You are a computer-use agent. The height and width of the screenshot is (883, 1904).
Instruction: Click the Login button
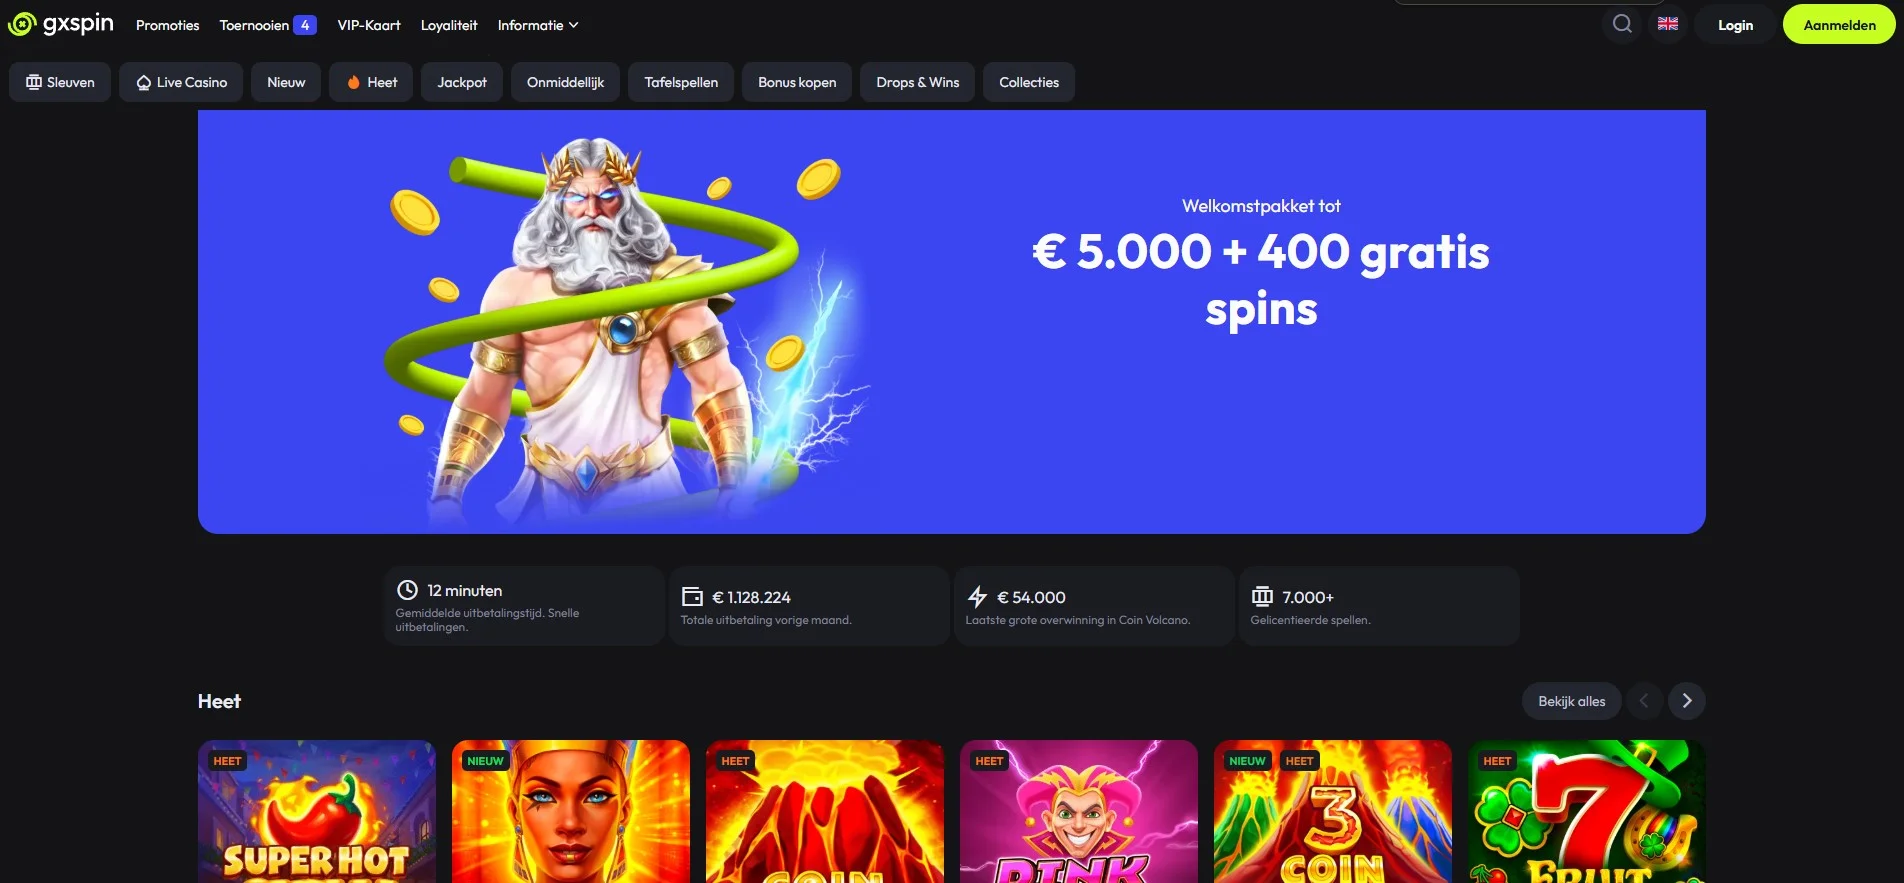pos(1735,25)
